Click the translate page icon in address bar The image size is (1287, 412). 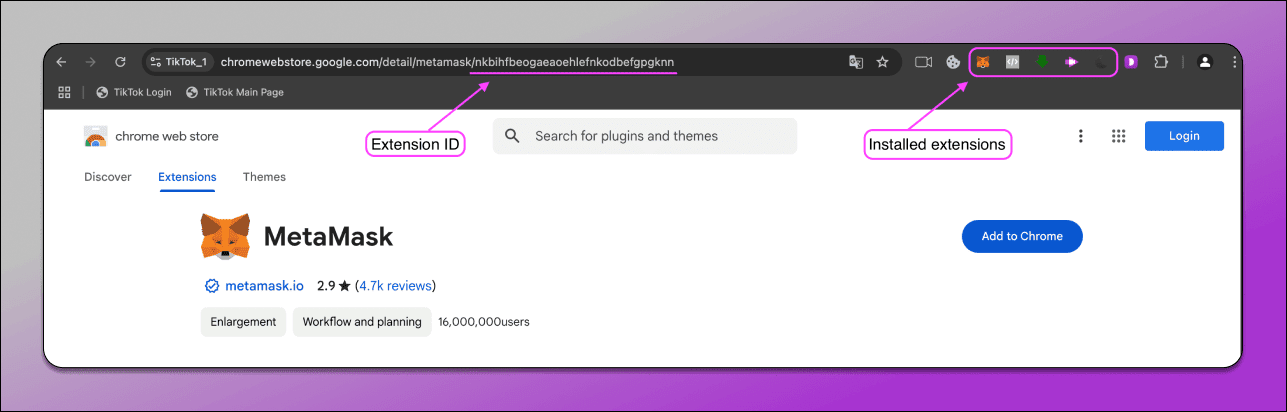855,62
